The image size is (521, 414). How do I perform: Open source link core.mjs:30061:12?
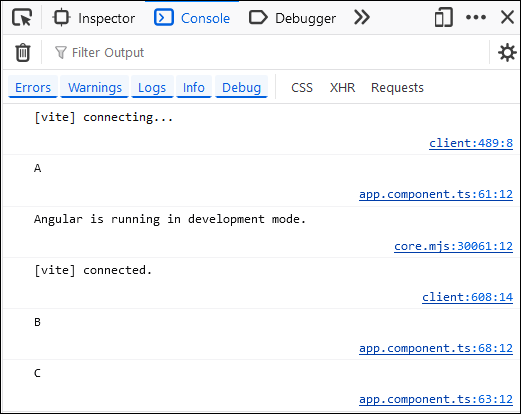tap(453, 246)
